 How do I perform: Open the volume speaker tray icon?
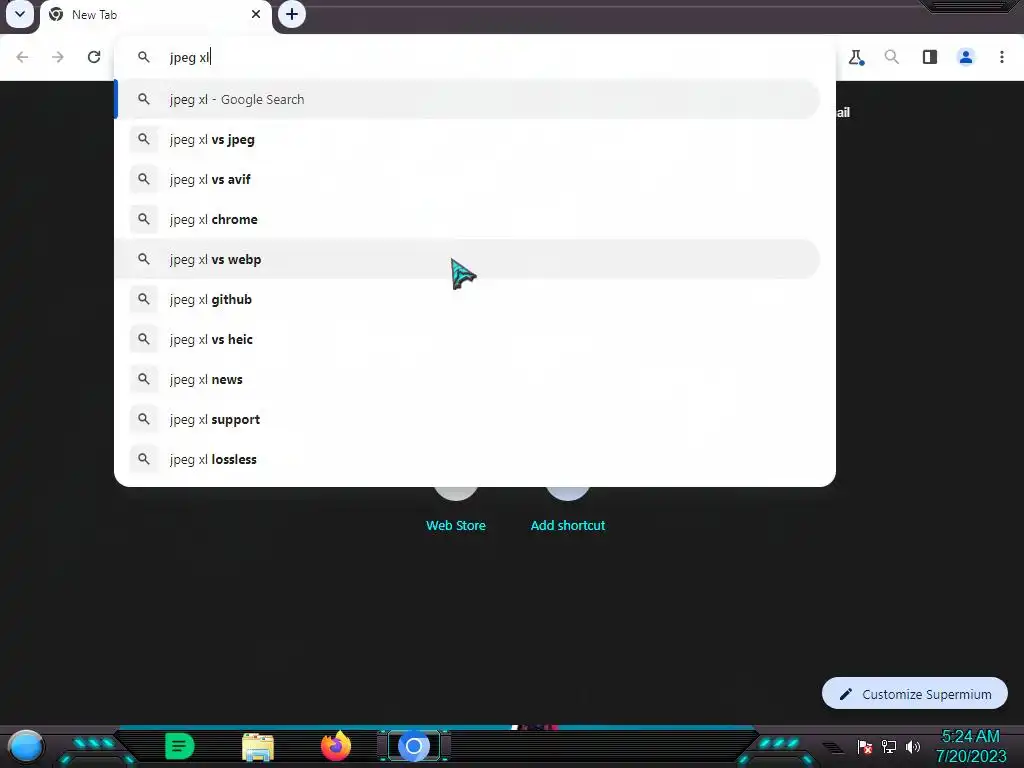tap(913, 747)
